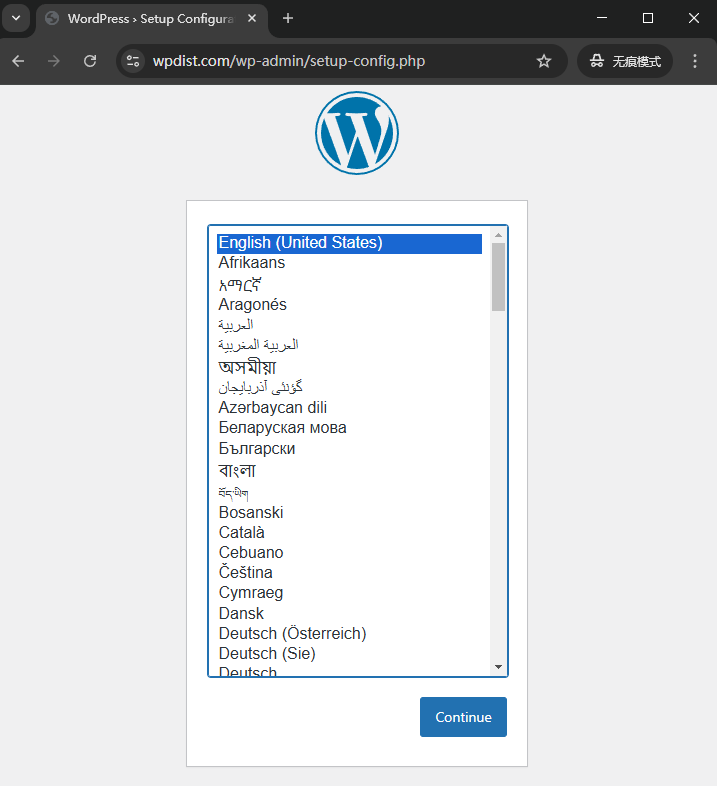Expand the tab search dropdown
This screenshot has height=786, width=717.
pos(15,18)
